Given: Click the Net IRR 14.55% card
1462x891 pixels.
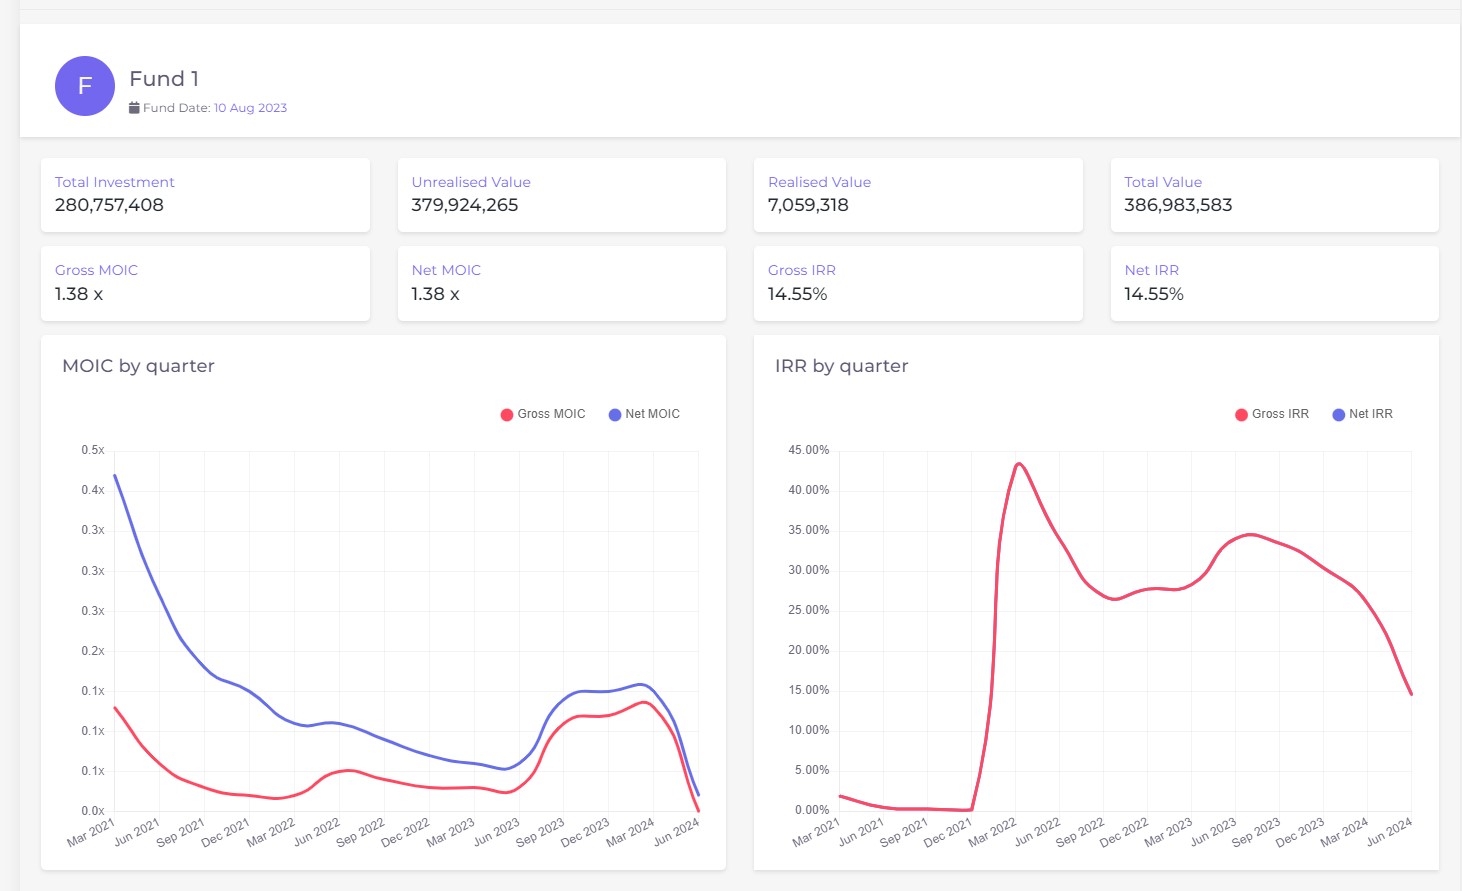Looking at the screenshot, I should tap(1274, 283).
